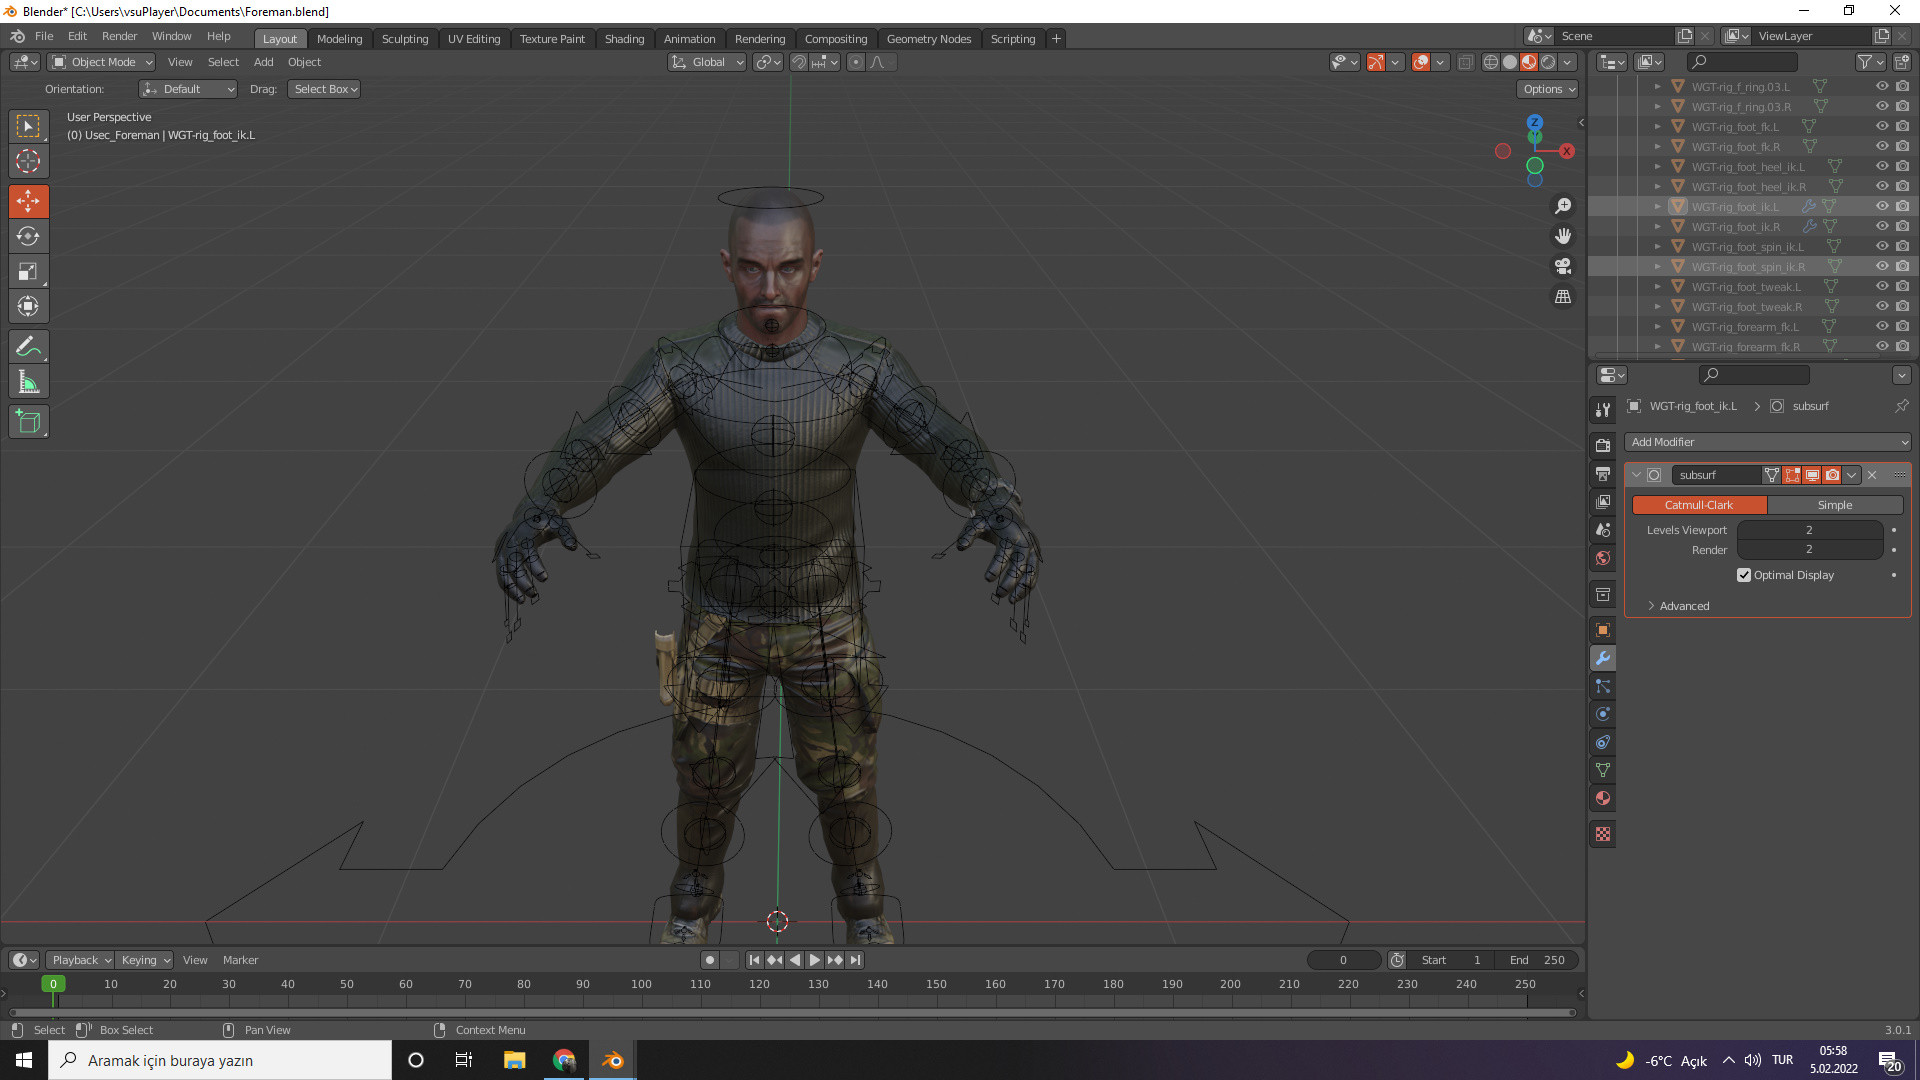
Task: Disable rendering for WGT-rig_foot_spin_ik.R
Action: coord(1902,266)
